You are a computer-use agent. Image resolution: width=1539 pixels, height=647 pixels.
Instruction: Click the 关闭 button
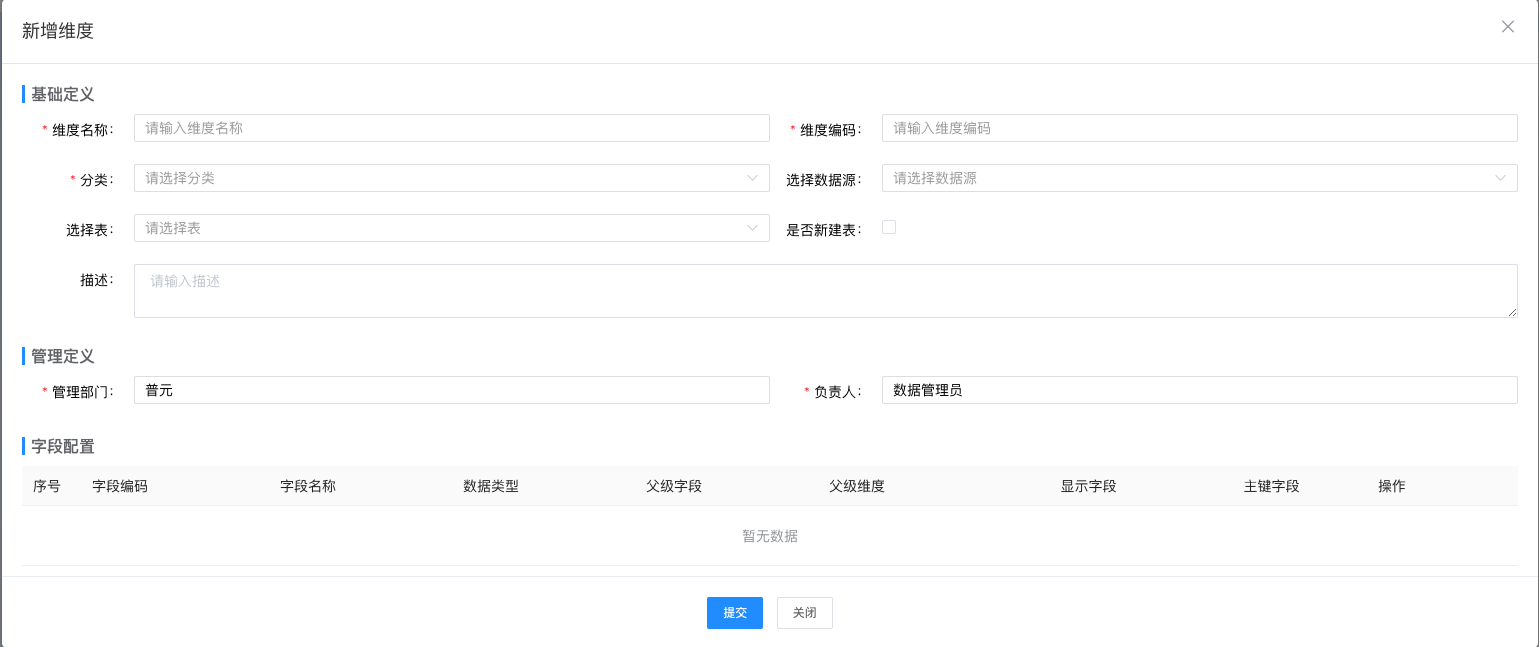tap(805, 613)
